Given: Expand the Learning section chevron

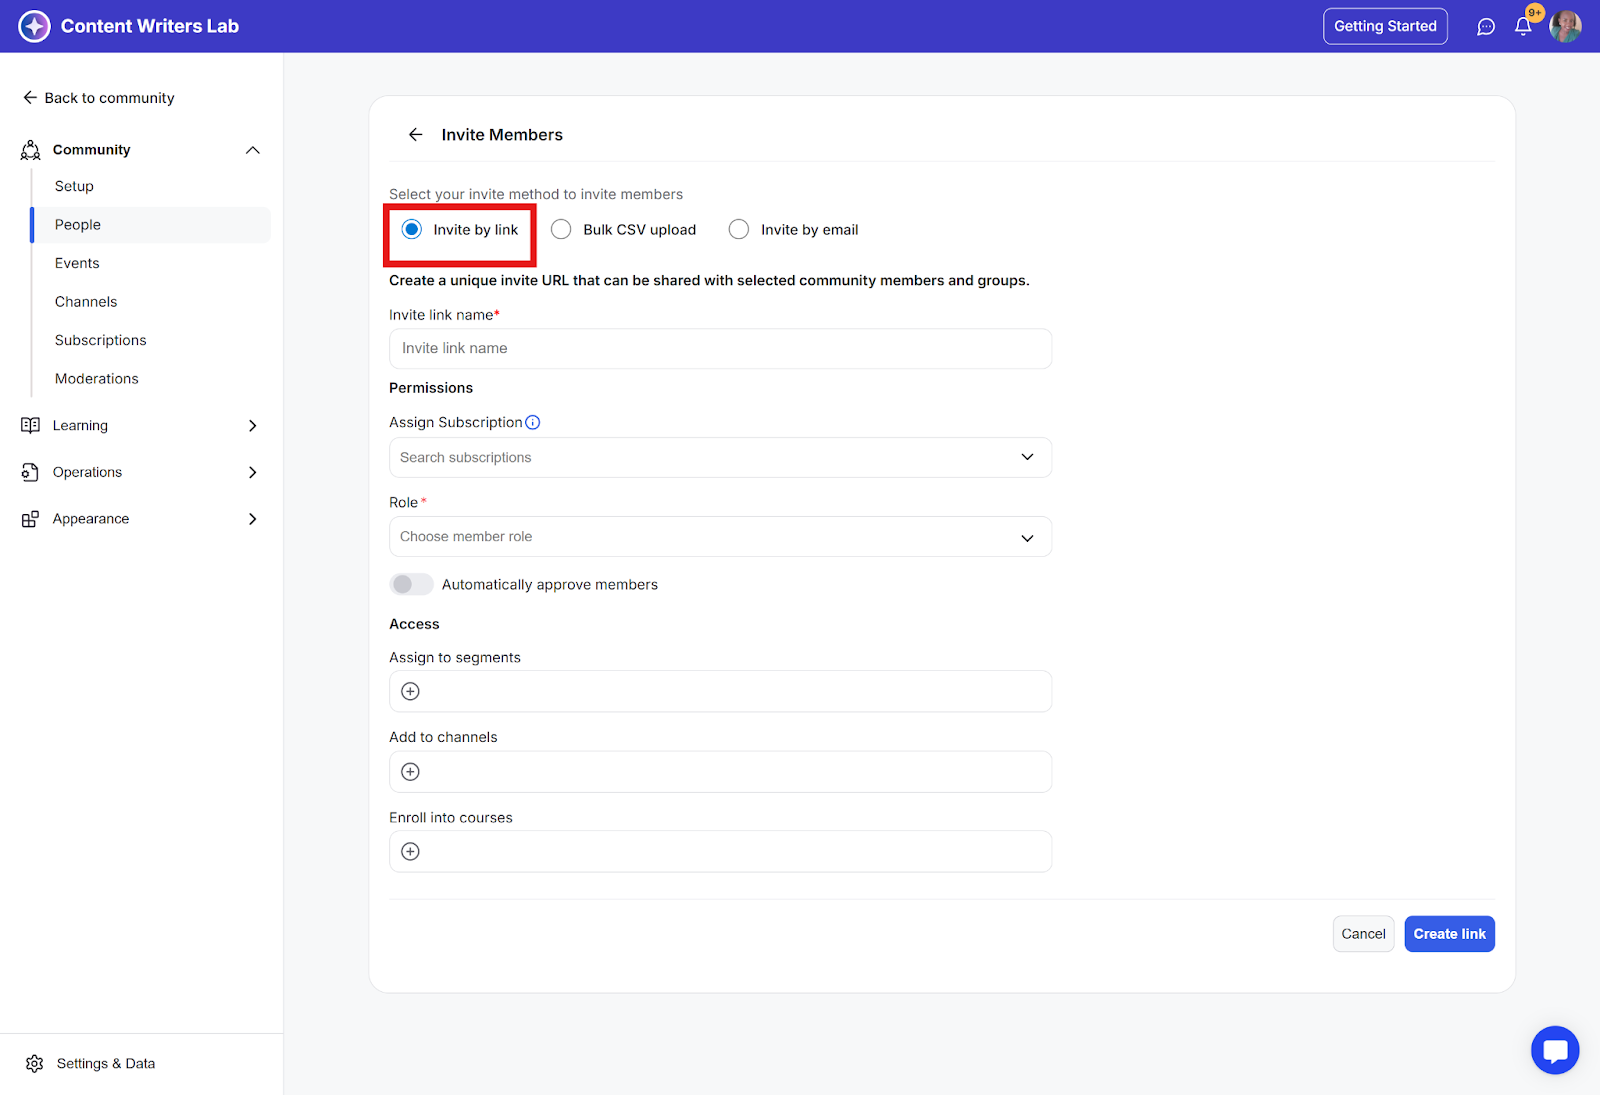Looking at the screenshot, I should click(x=253, y=426).
